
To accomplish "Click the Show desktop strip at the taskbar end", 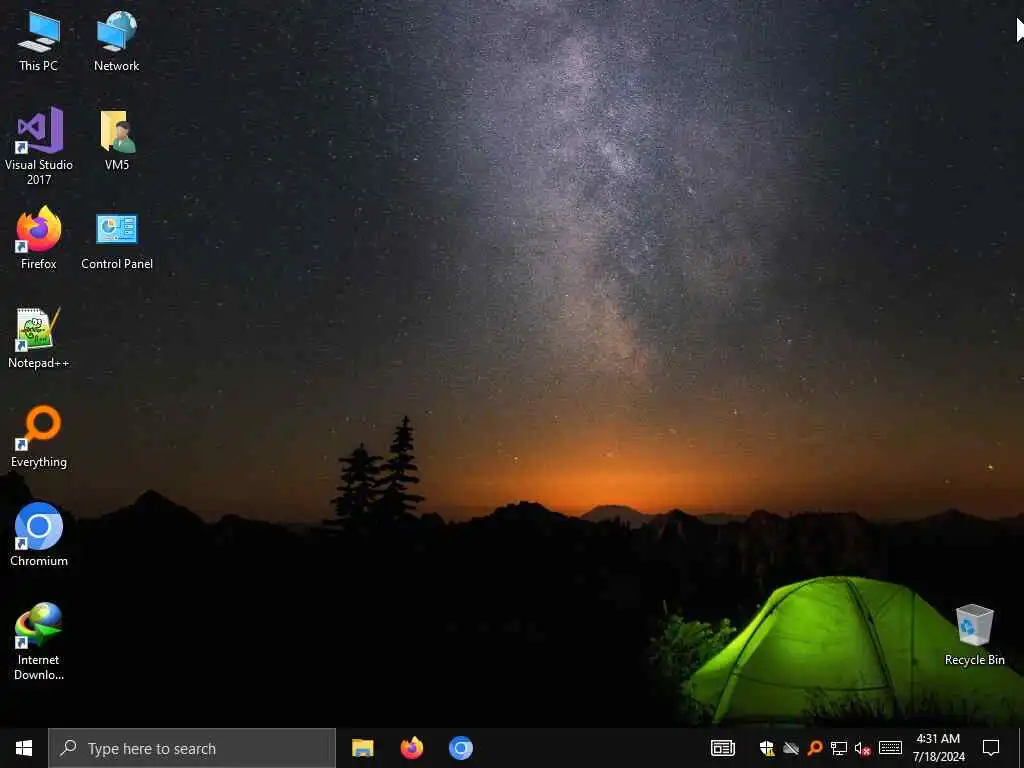I will pos(1021,748).
